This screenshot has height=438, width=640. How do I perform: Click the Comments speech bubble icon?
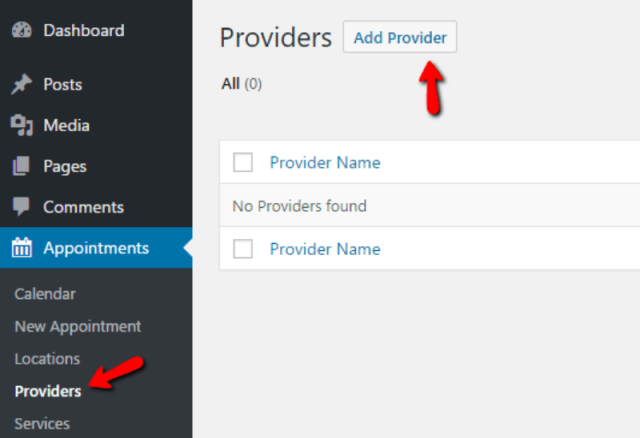point(21,208)
